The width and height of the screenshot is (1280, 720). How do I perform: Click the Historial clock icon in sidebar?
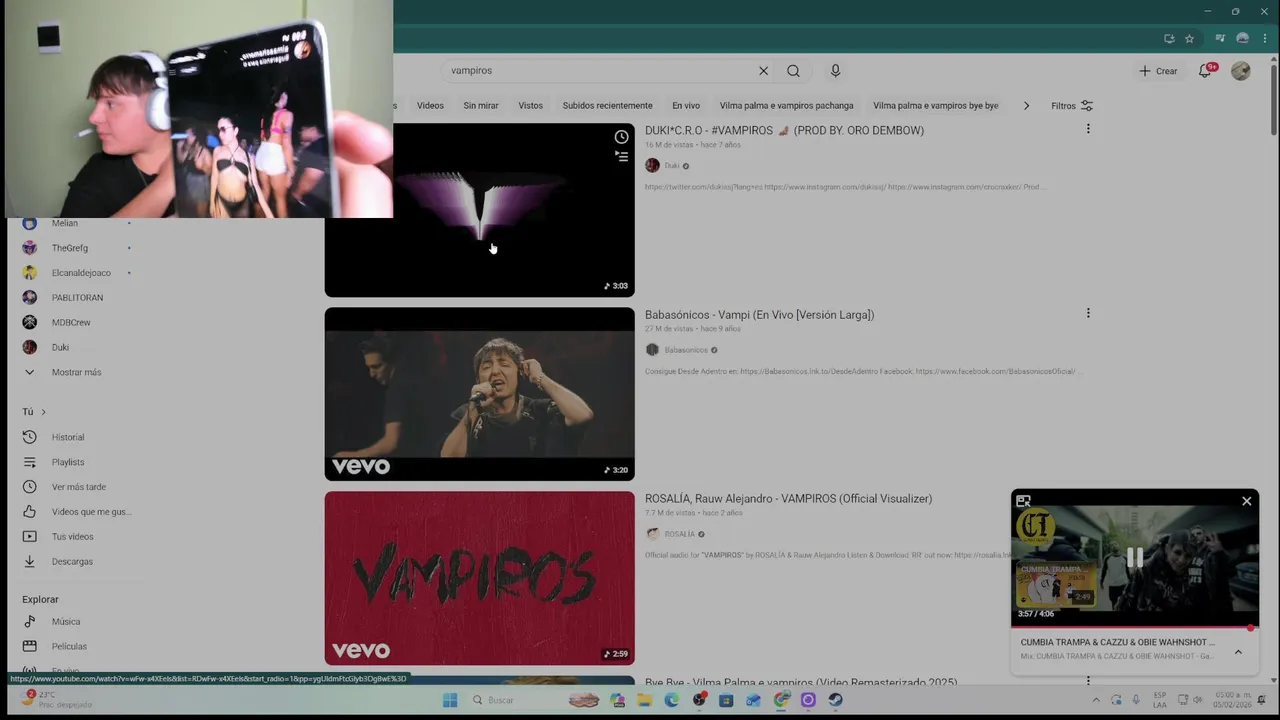point(29,437)
